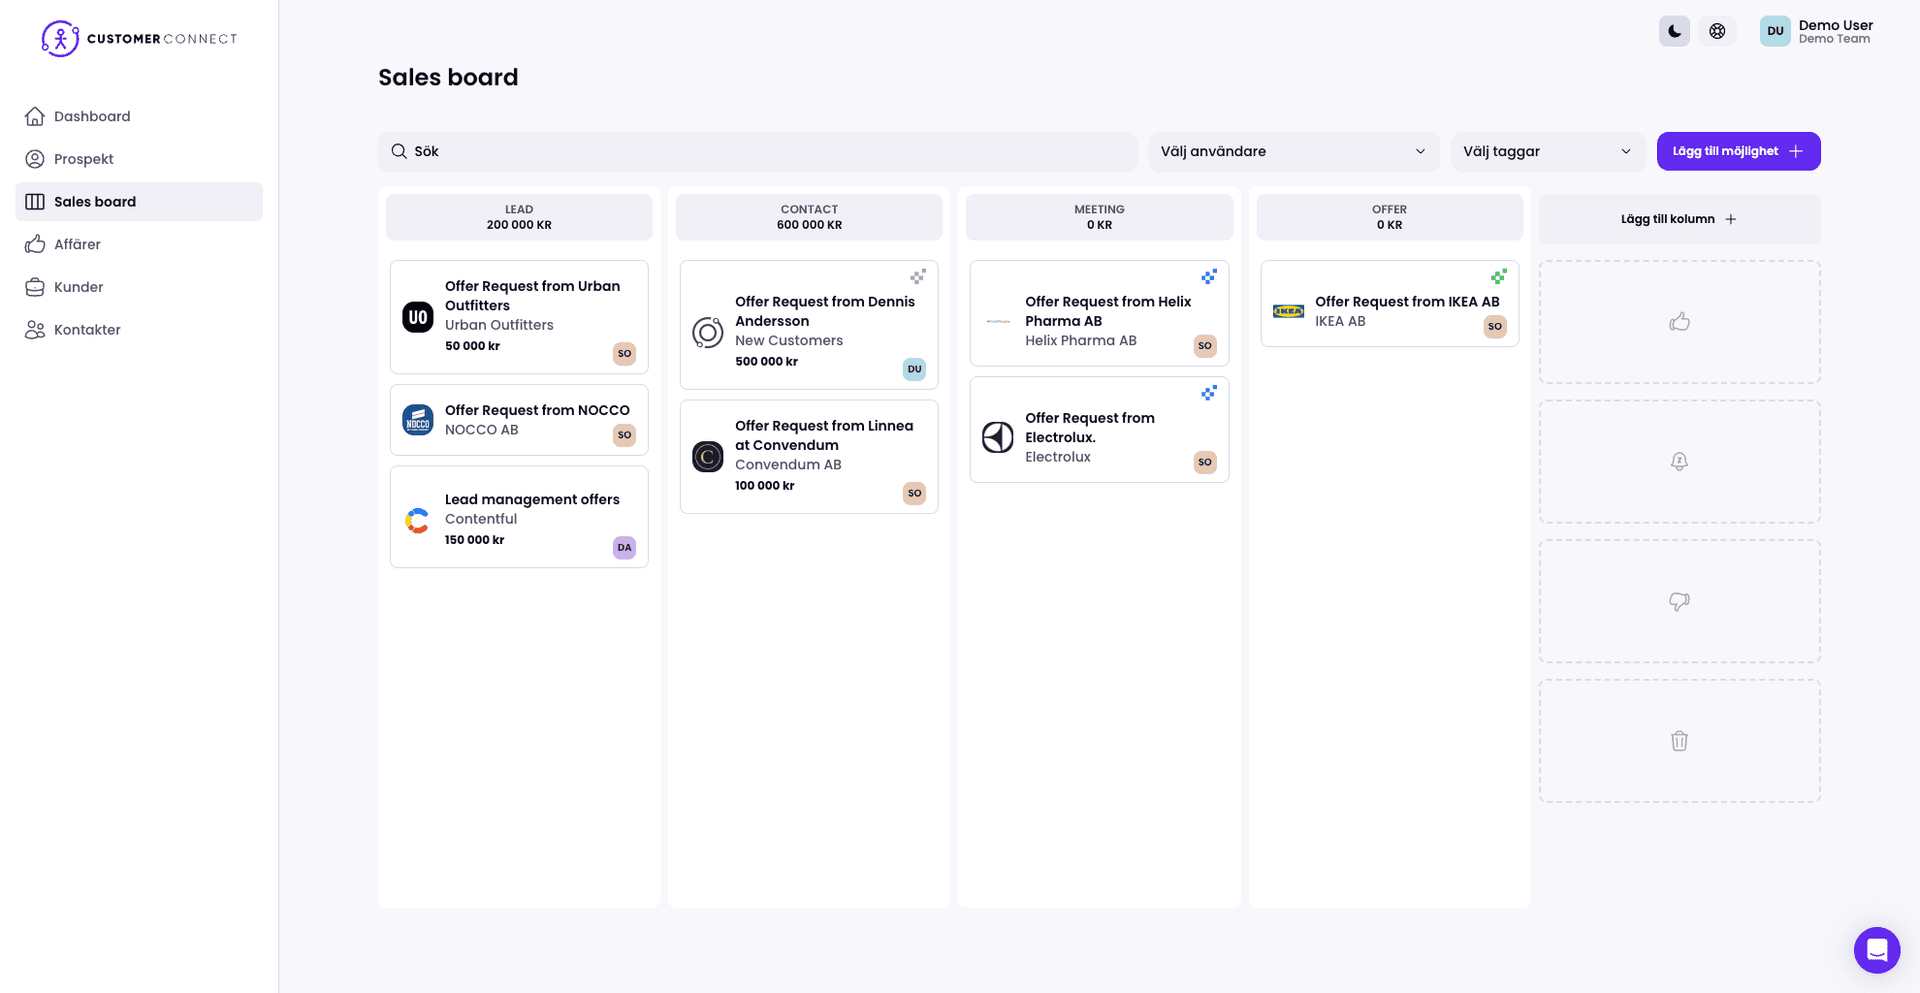Click the theme settings wheel icon
The image size is (1920, 993).
coord(1717,31)
